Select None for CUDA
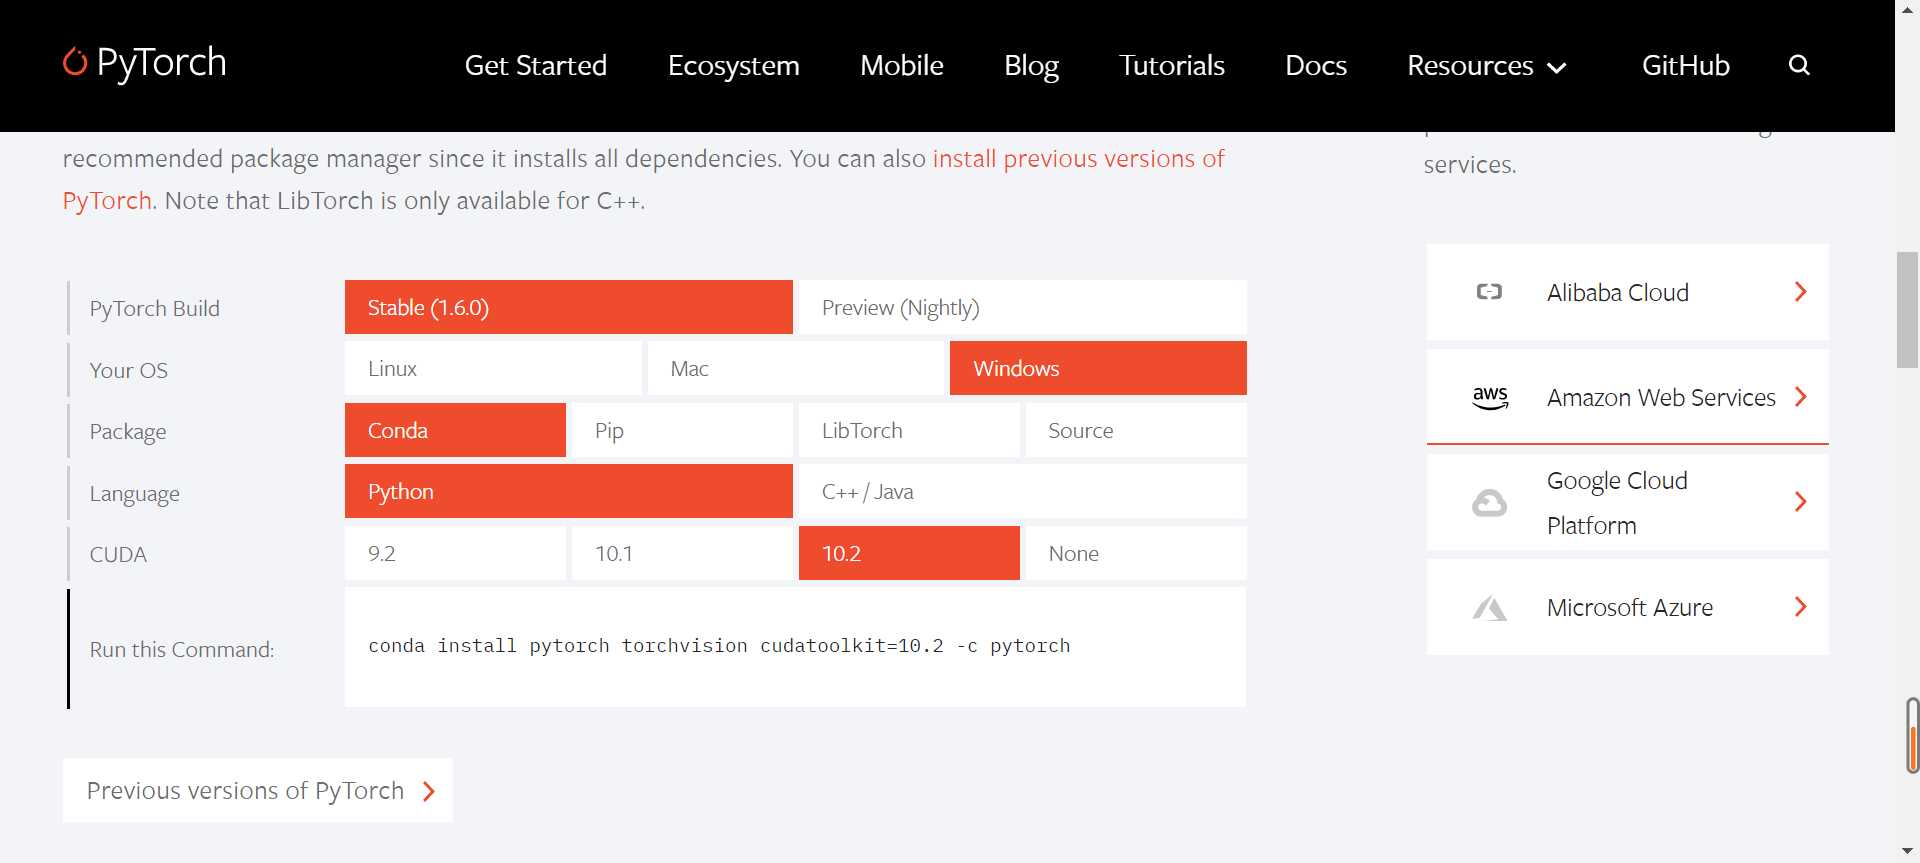The image size is (1920, 863). coord(1136,553)
